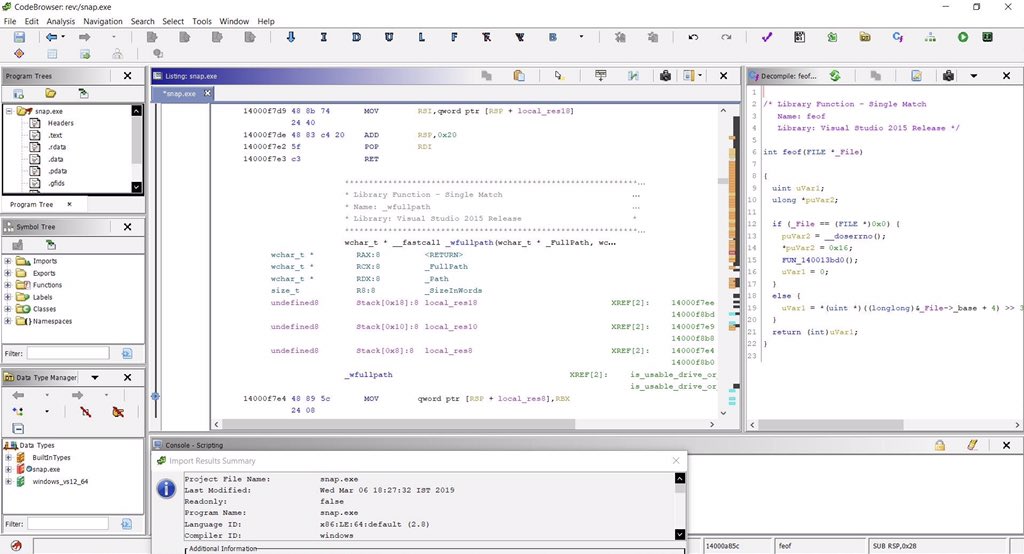Expand the Functions node in Symbol Tree
This screenshot has width=1024, height=554.
(8, 285)
